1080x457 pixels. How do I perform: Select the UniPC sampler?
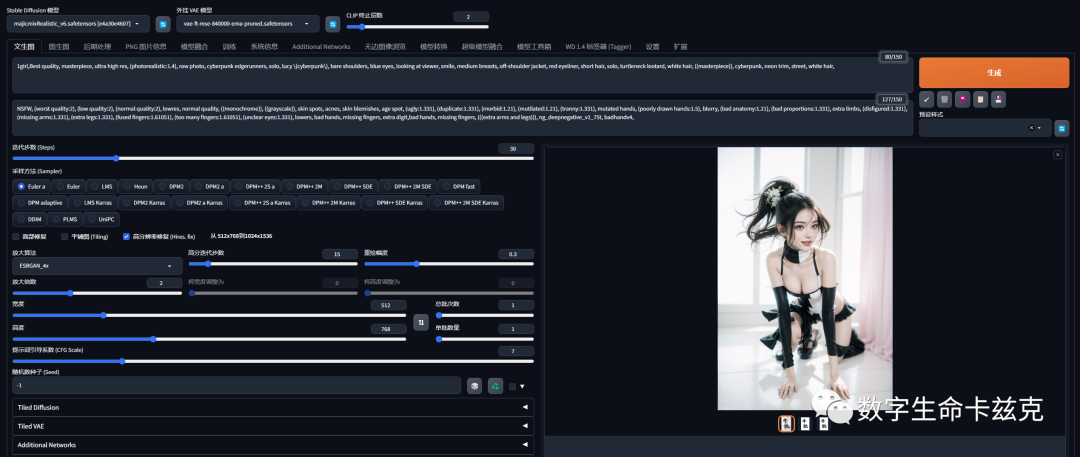coord(101,219)
